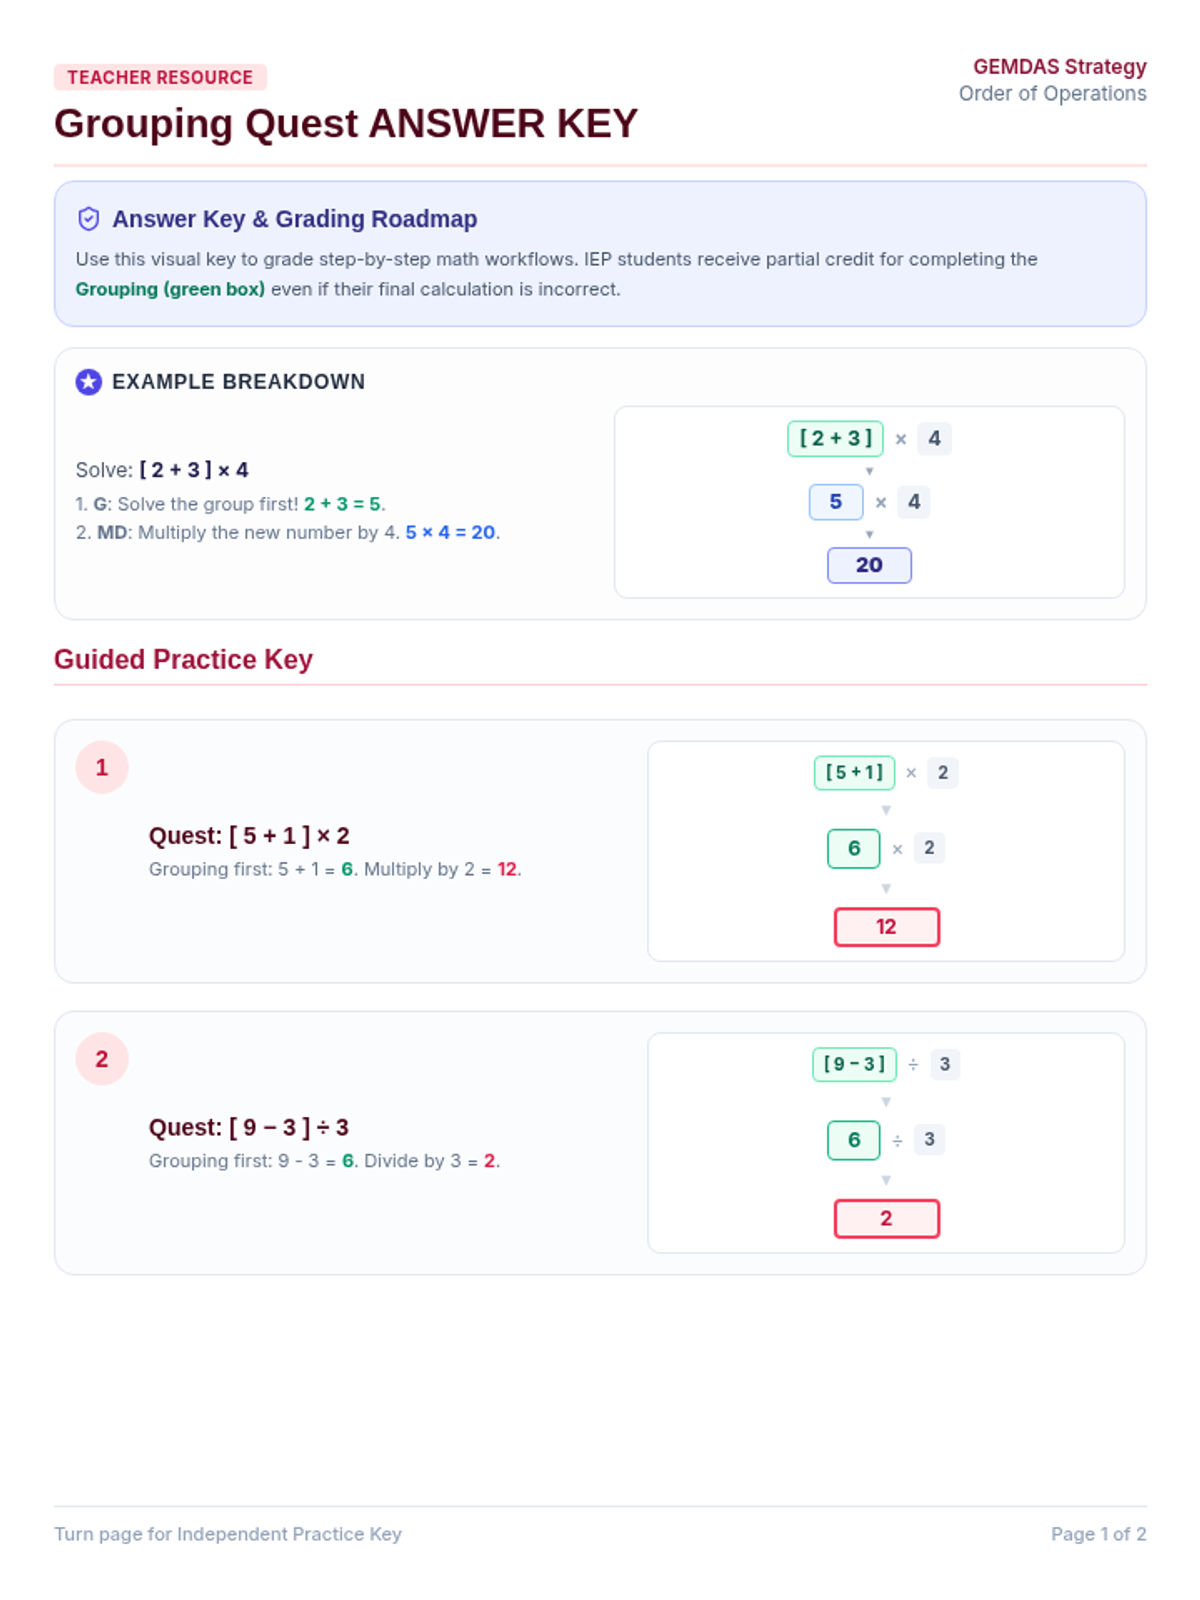
Task: Select the blue 5 result box in example
Action: pos(836,502)
